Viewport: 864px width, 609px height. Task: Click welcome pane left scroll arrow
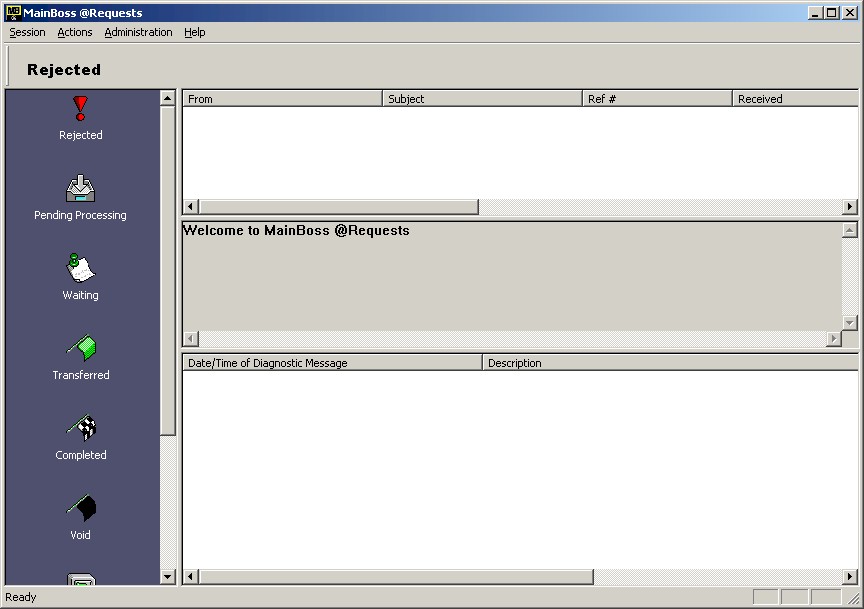191,338
